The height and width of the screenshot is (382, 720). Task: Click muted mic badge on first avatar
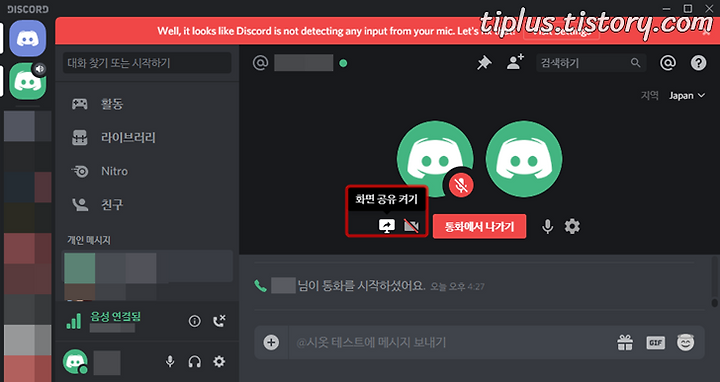click(461, 185)
